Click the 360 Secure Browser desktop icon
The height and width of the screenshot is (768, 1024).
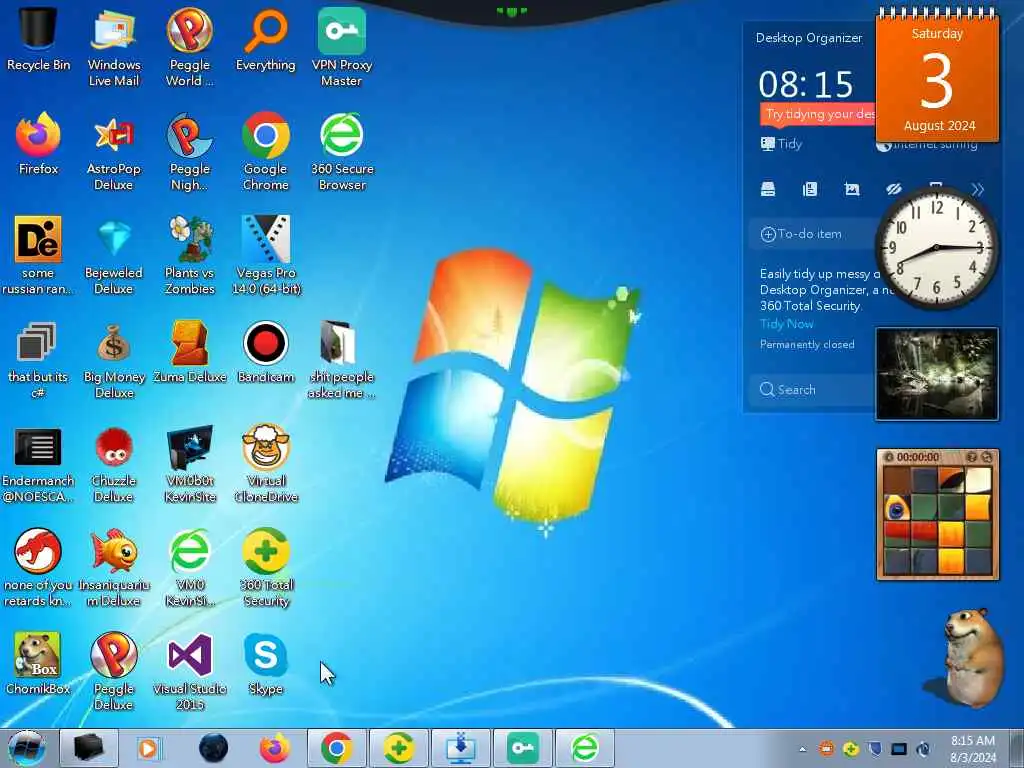click(x=342, y=152)
